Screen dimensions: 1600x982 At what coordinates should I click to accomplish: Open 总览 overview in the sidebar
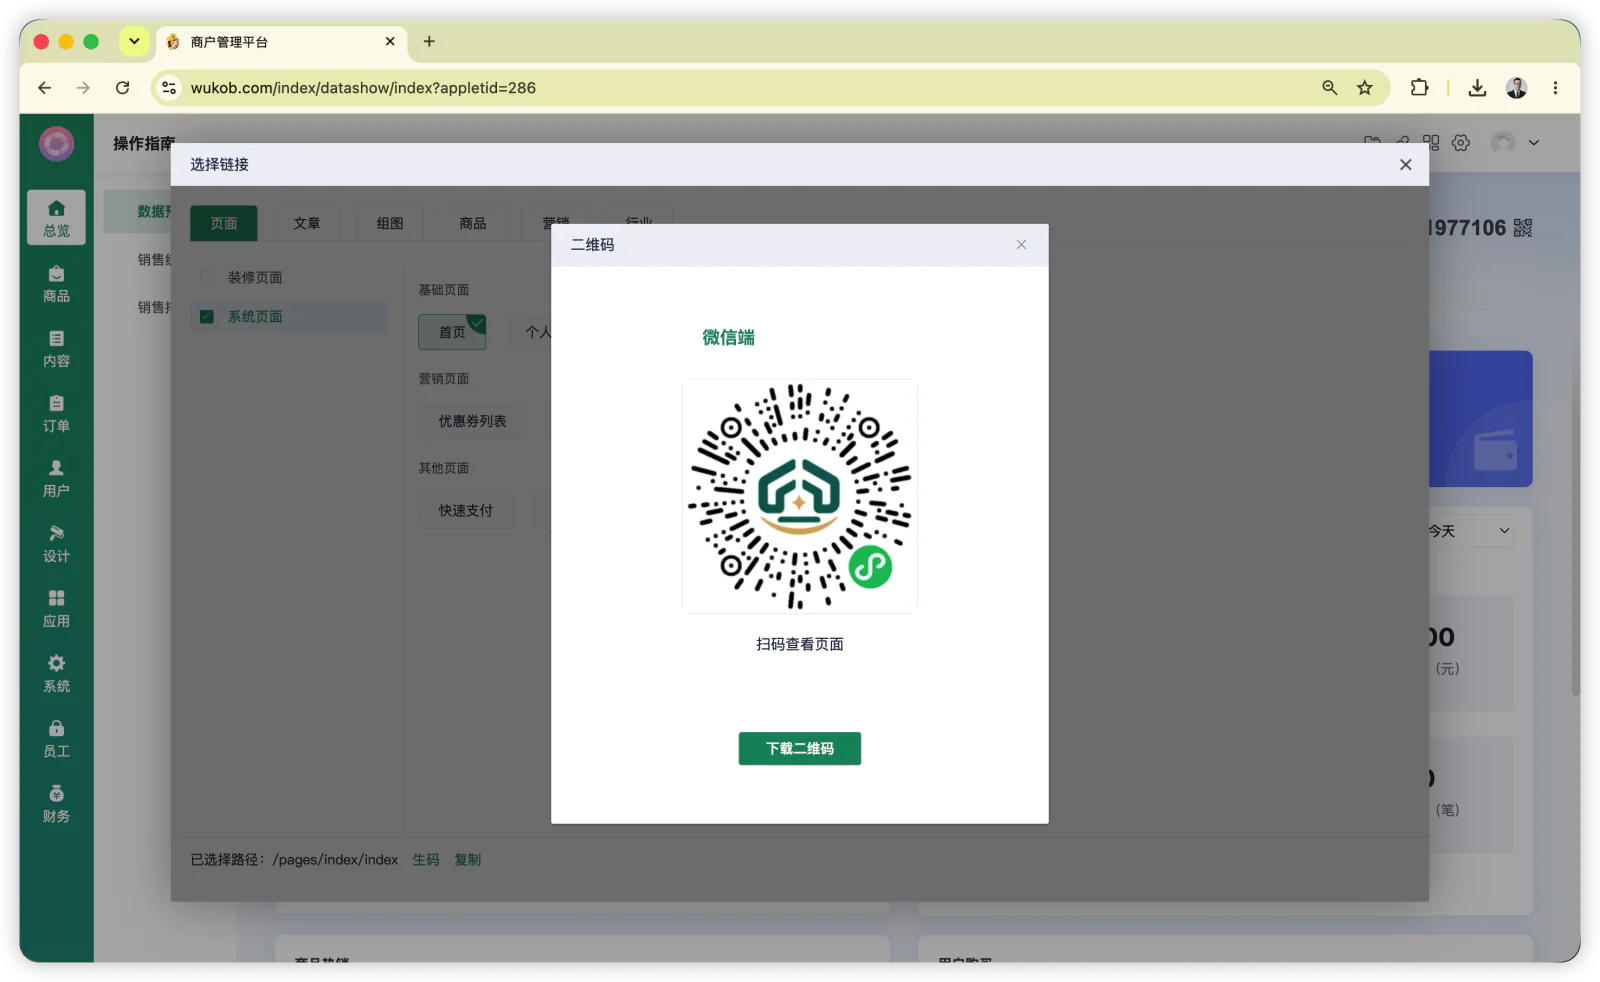click(56, 218)
